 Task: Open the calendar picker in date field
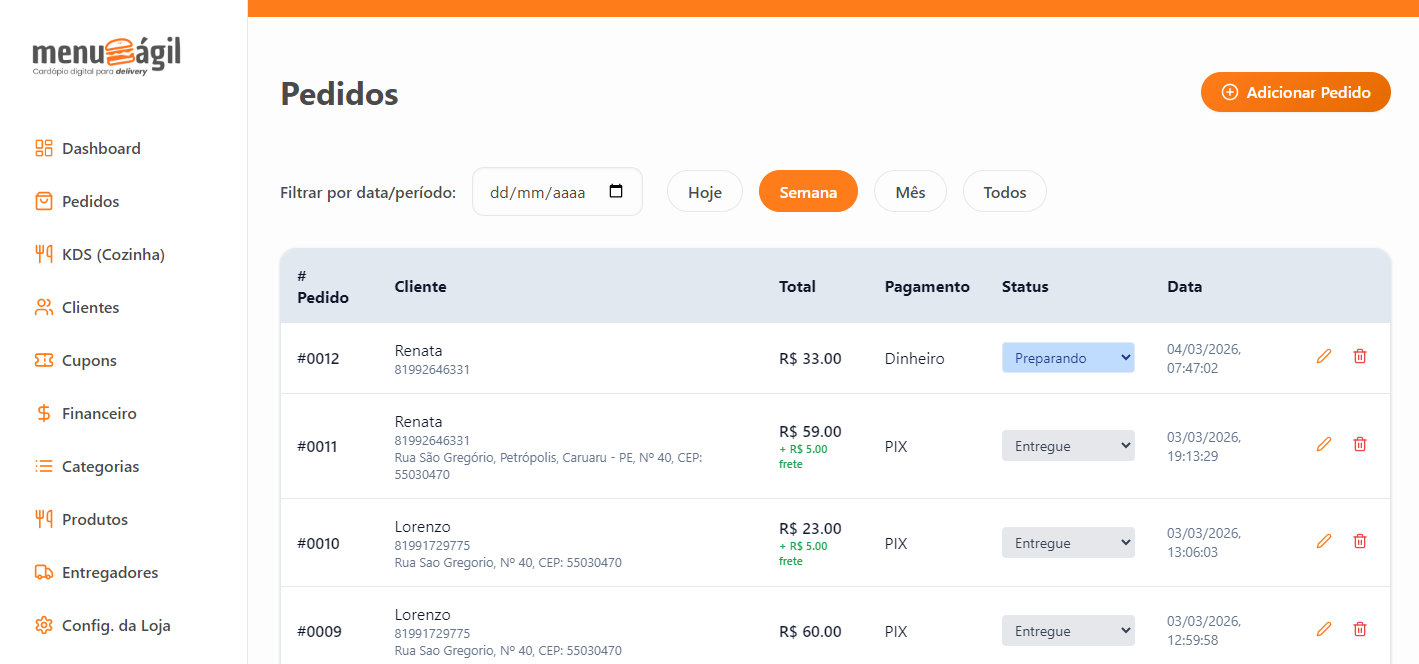616,192
